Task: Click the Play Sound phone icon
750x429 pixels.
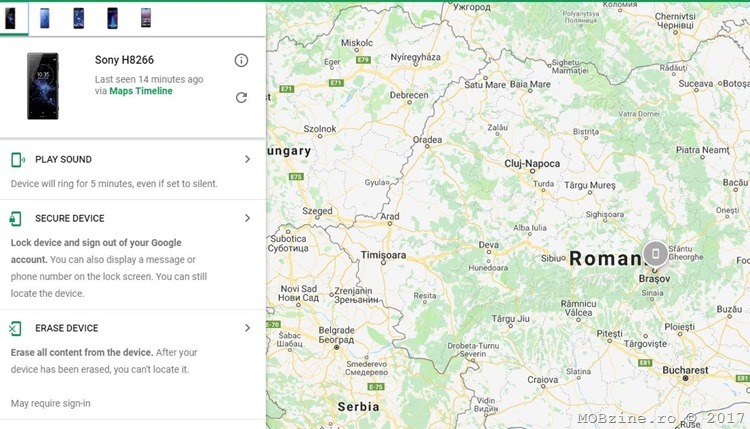Action: pyautogui.click(x=18, y=160)
